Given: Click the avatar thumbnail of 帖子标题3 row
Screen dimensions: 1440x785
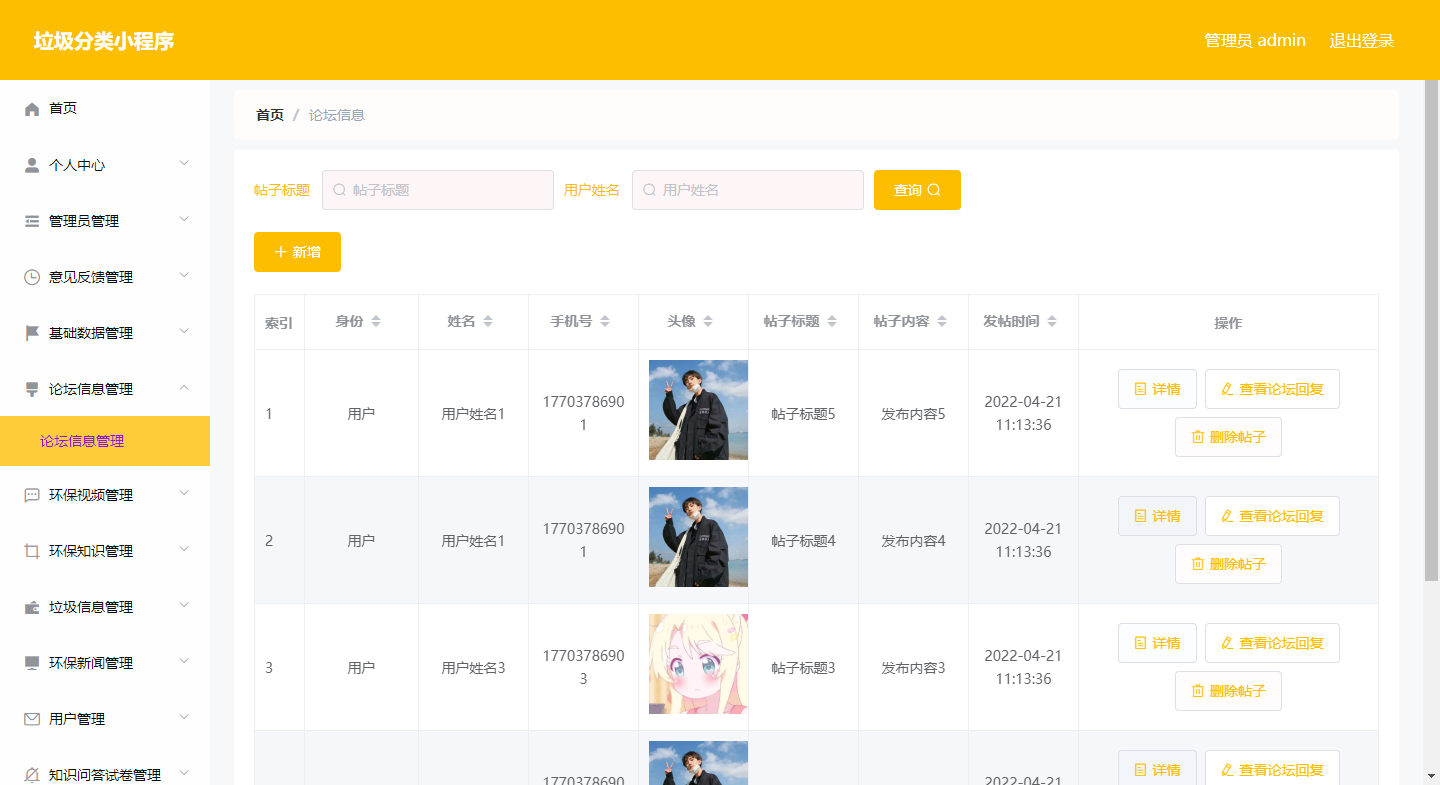Looking at the screenshot, I should (697, 664).
